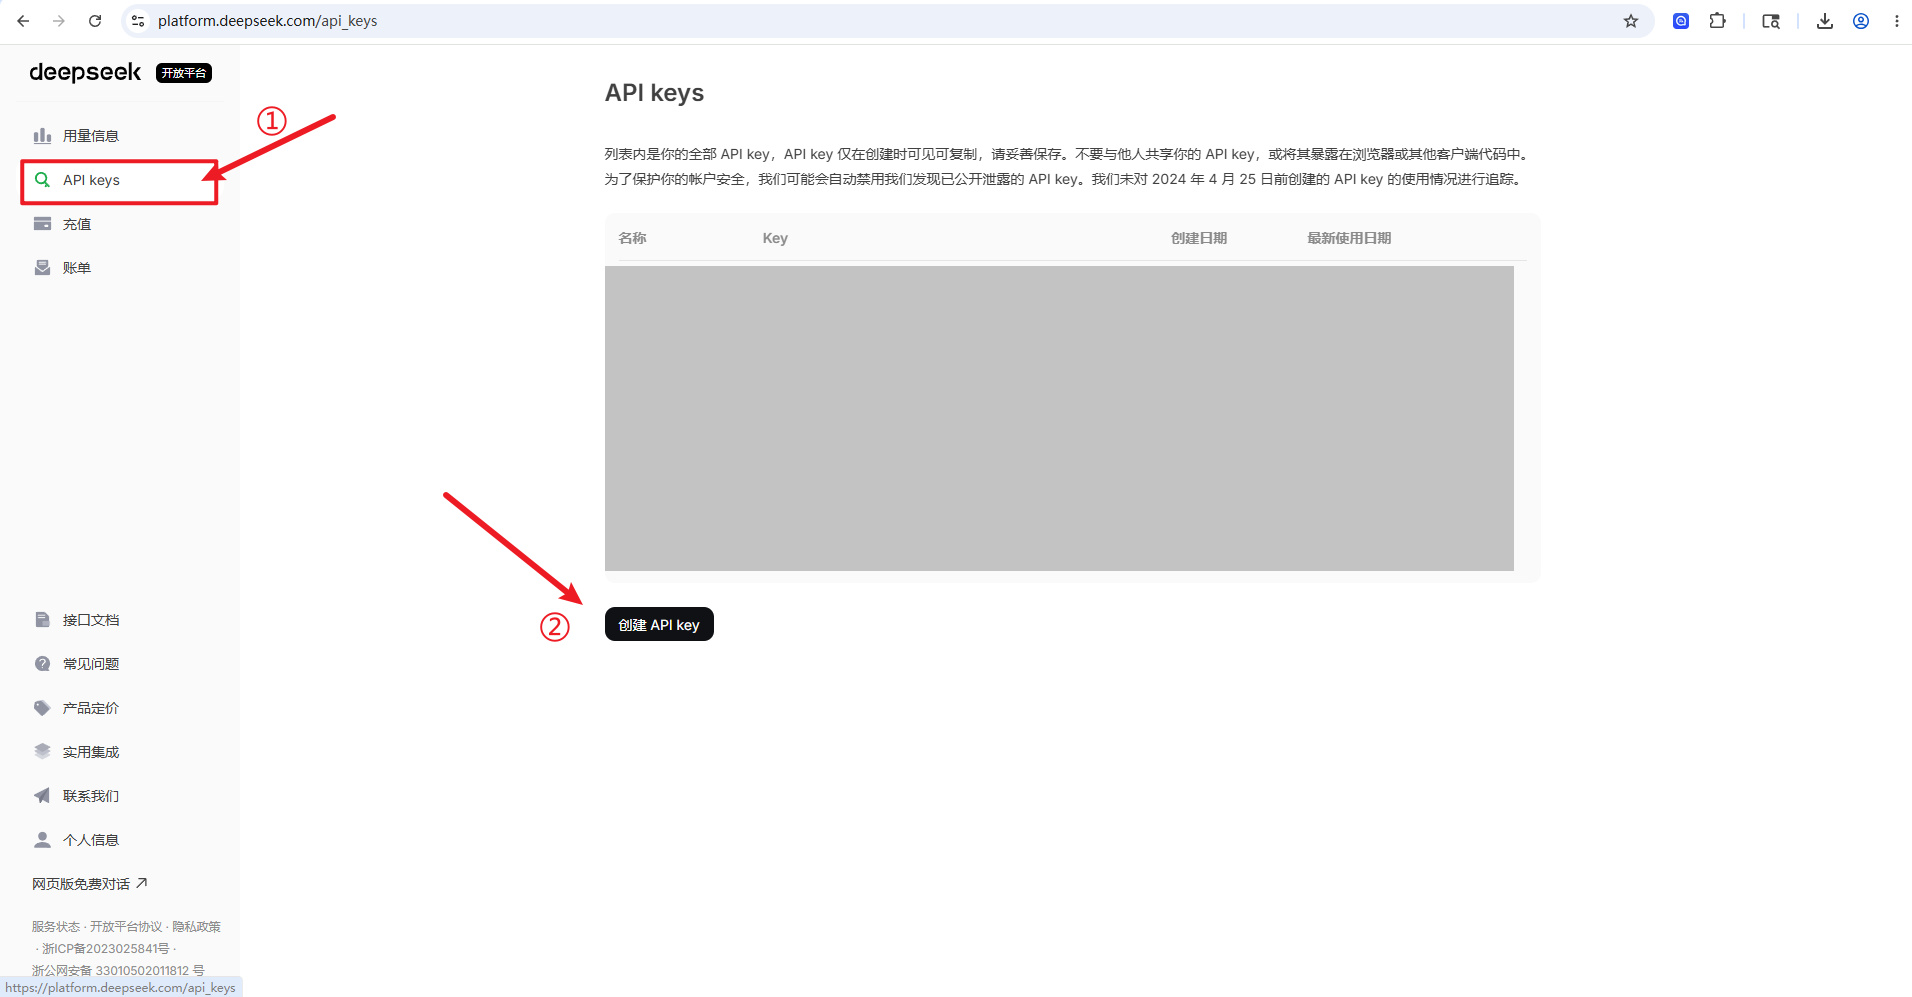Click the 常见问题 question mark icon
The height and width of the screenshot is (997, 1912).
[42, 664]
